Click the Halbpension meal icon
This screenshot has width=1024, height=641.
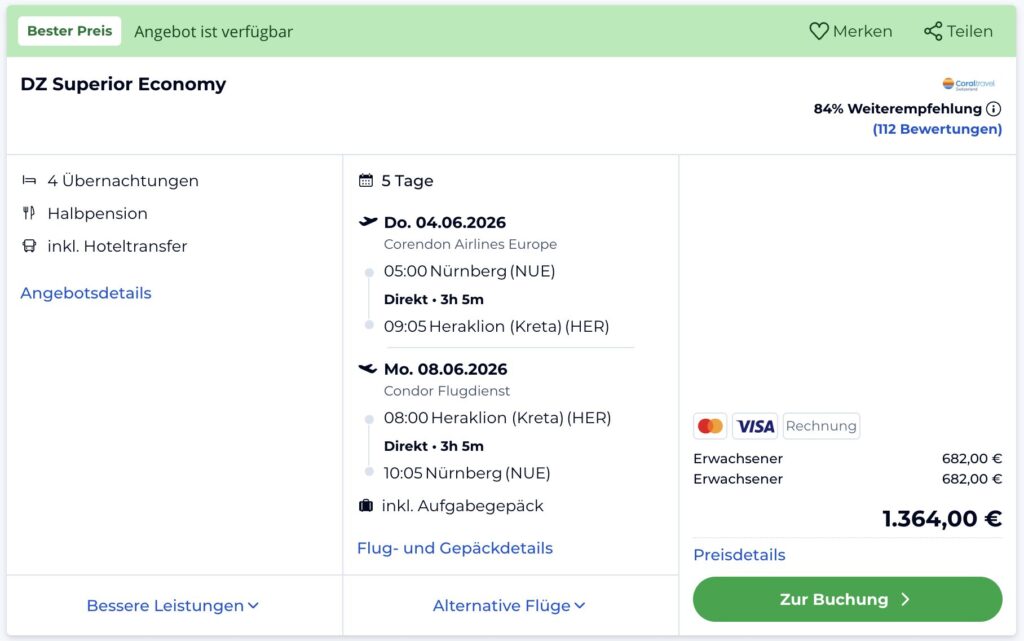[x=29, y=213]
